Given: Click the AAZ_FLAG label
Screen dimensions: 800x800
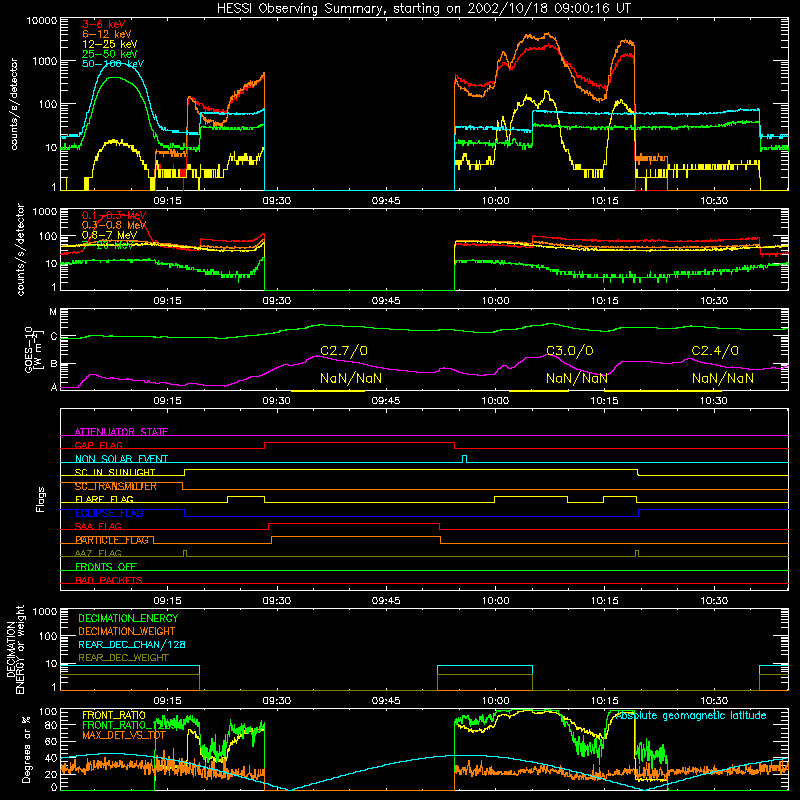Looking at the screenshot, I should pos(98,553).
